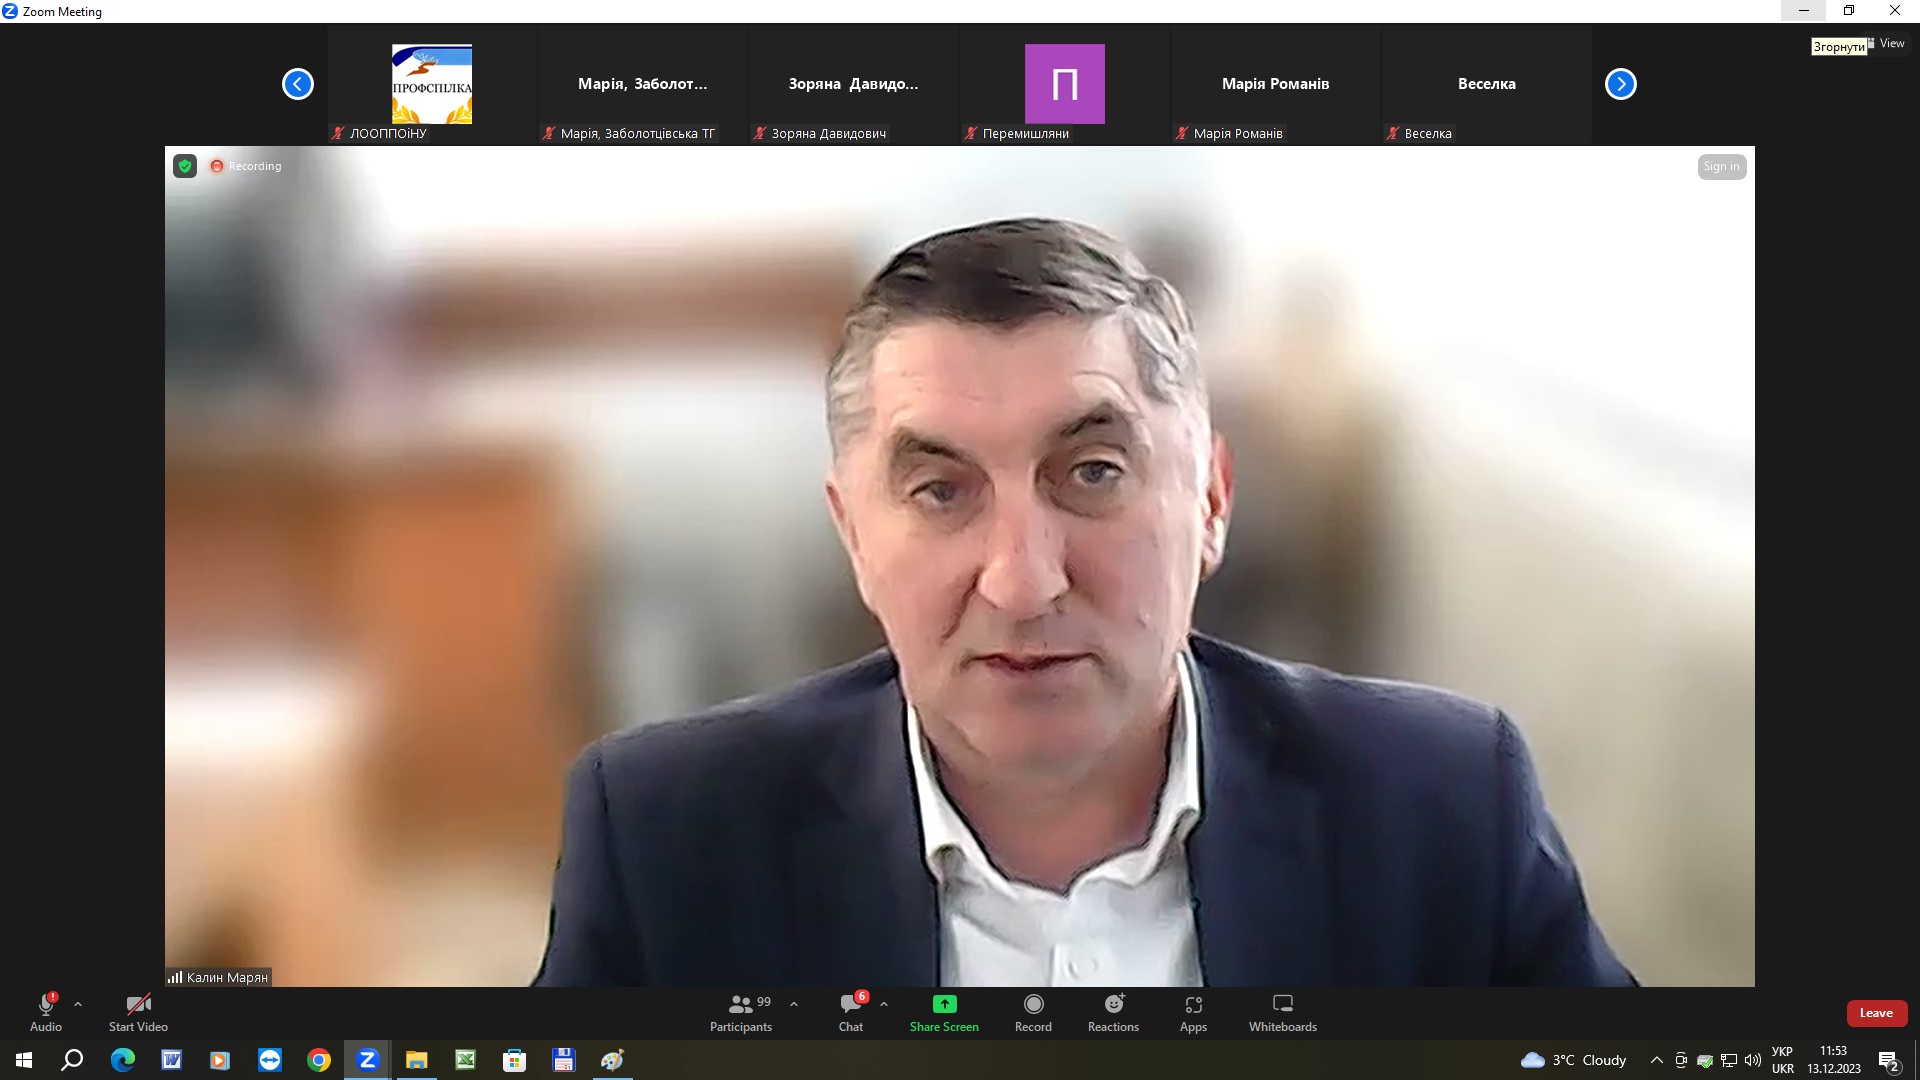This screenshot has width=1920, height=1080.
Task: Open the Reactions menu
Action: [x=1113, y=1012]
